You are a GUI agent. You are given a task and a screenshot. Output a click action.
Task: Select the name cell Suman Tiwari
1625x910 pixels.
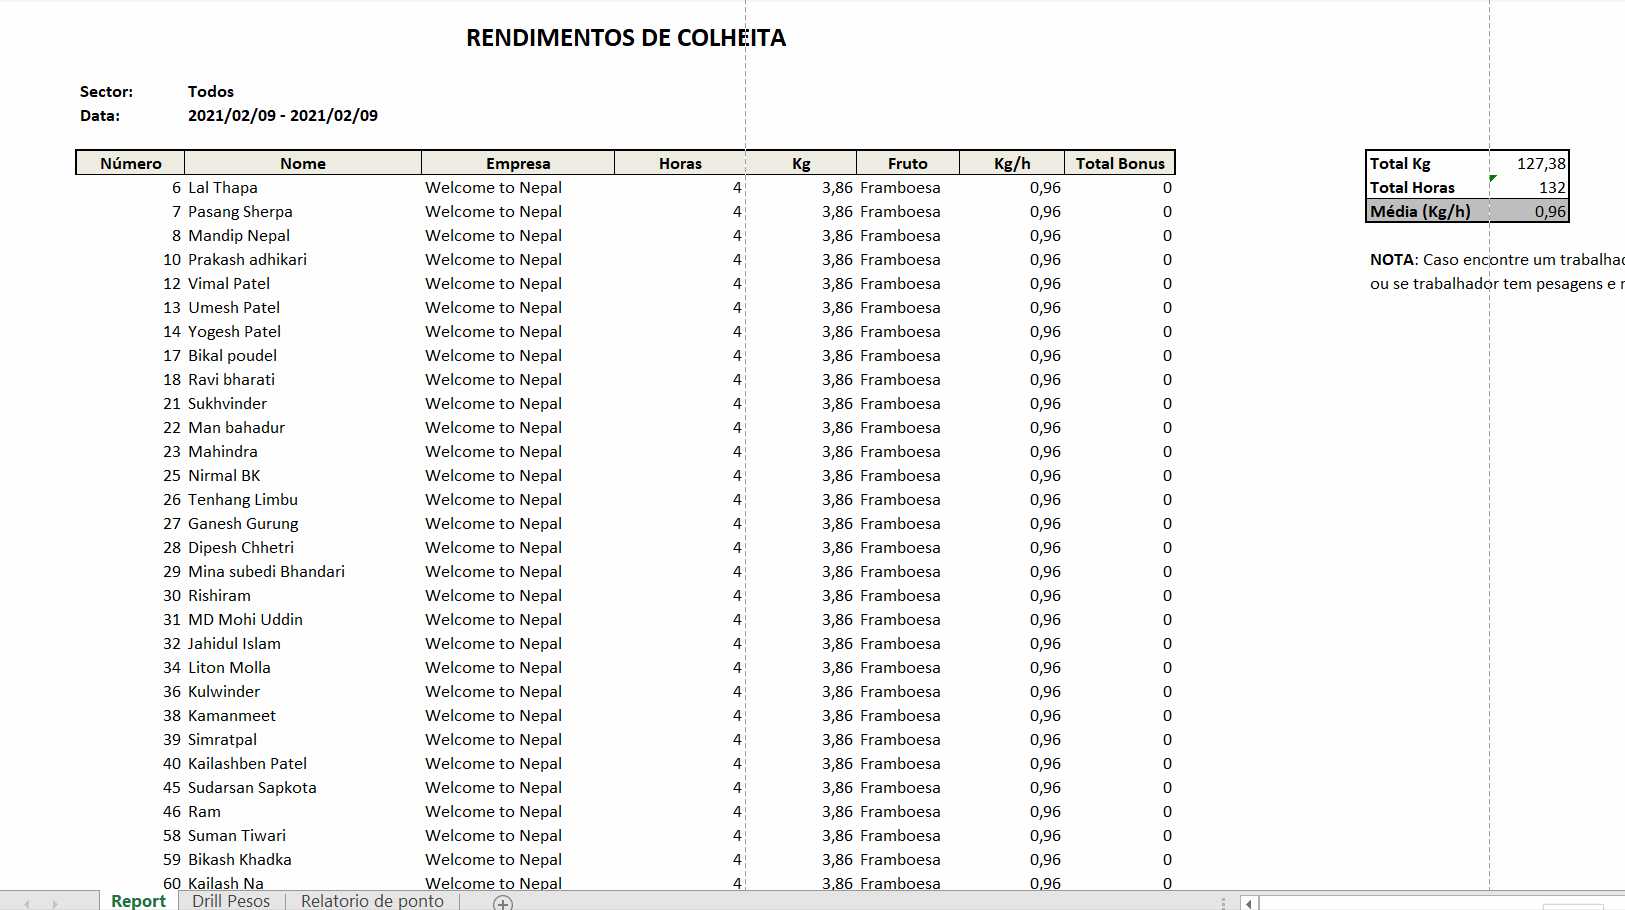tap(237, 835)
